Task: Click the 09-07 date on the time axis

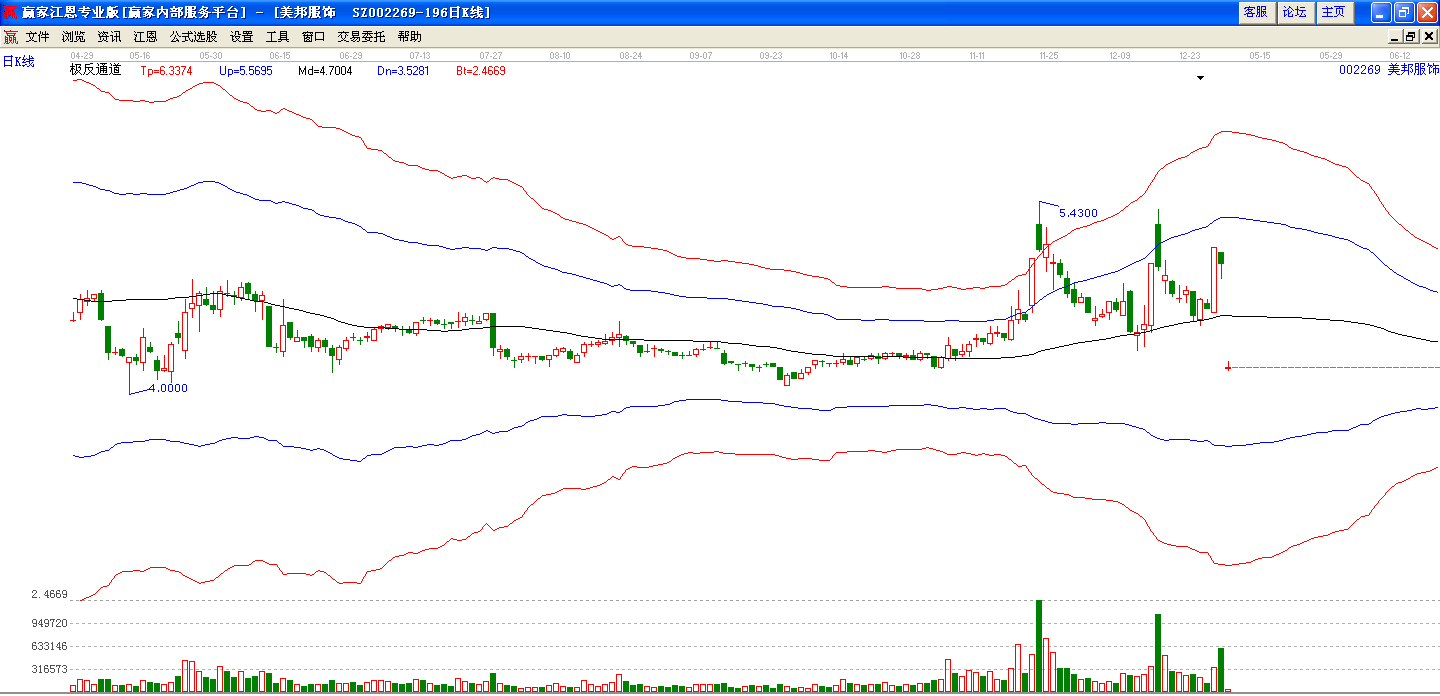Action: (x=700, y=56)
